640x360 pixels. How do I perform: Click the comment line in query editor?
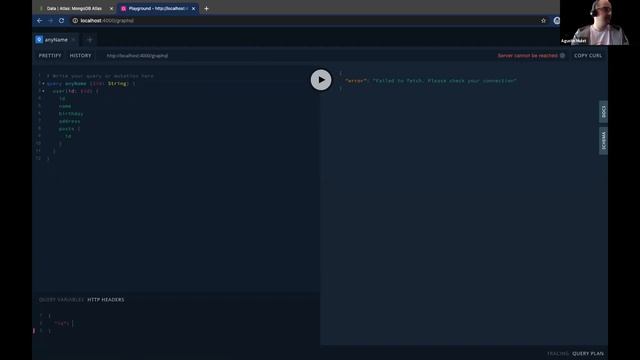(x=100, y=76)
